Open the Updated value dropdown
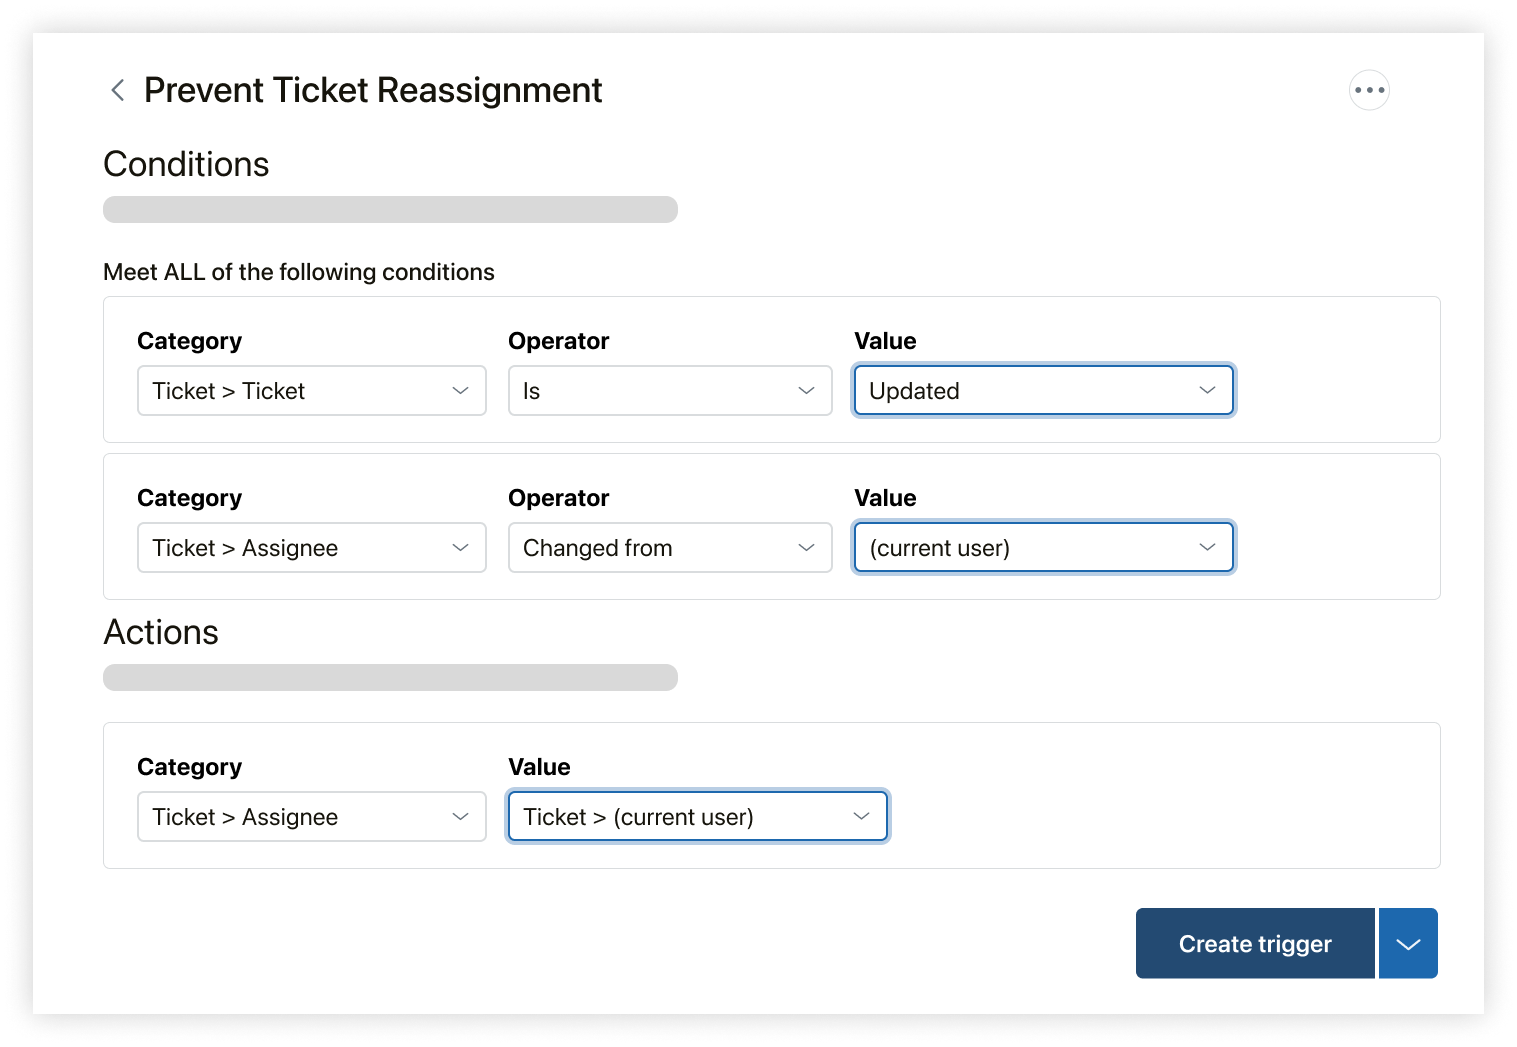 click(x=1043, y=391)
